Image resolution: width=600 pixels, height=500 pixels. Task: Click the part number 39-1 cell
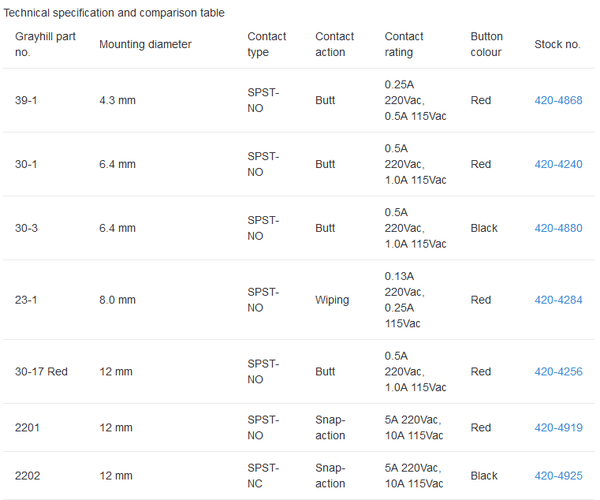tap(27, 101)
